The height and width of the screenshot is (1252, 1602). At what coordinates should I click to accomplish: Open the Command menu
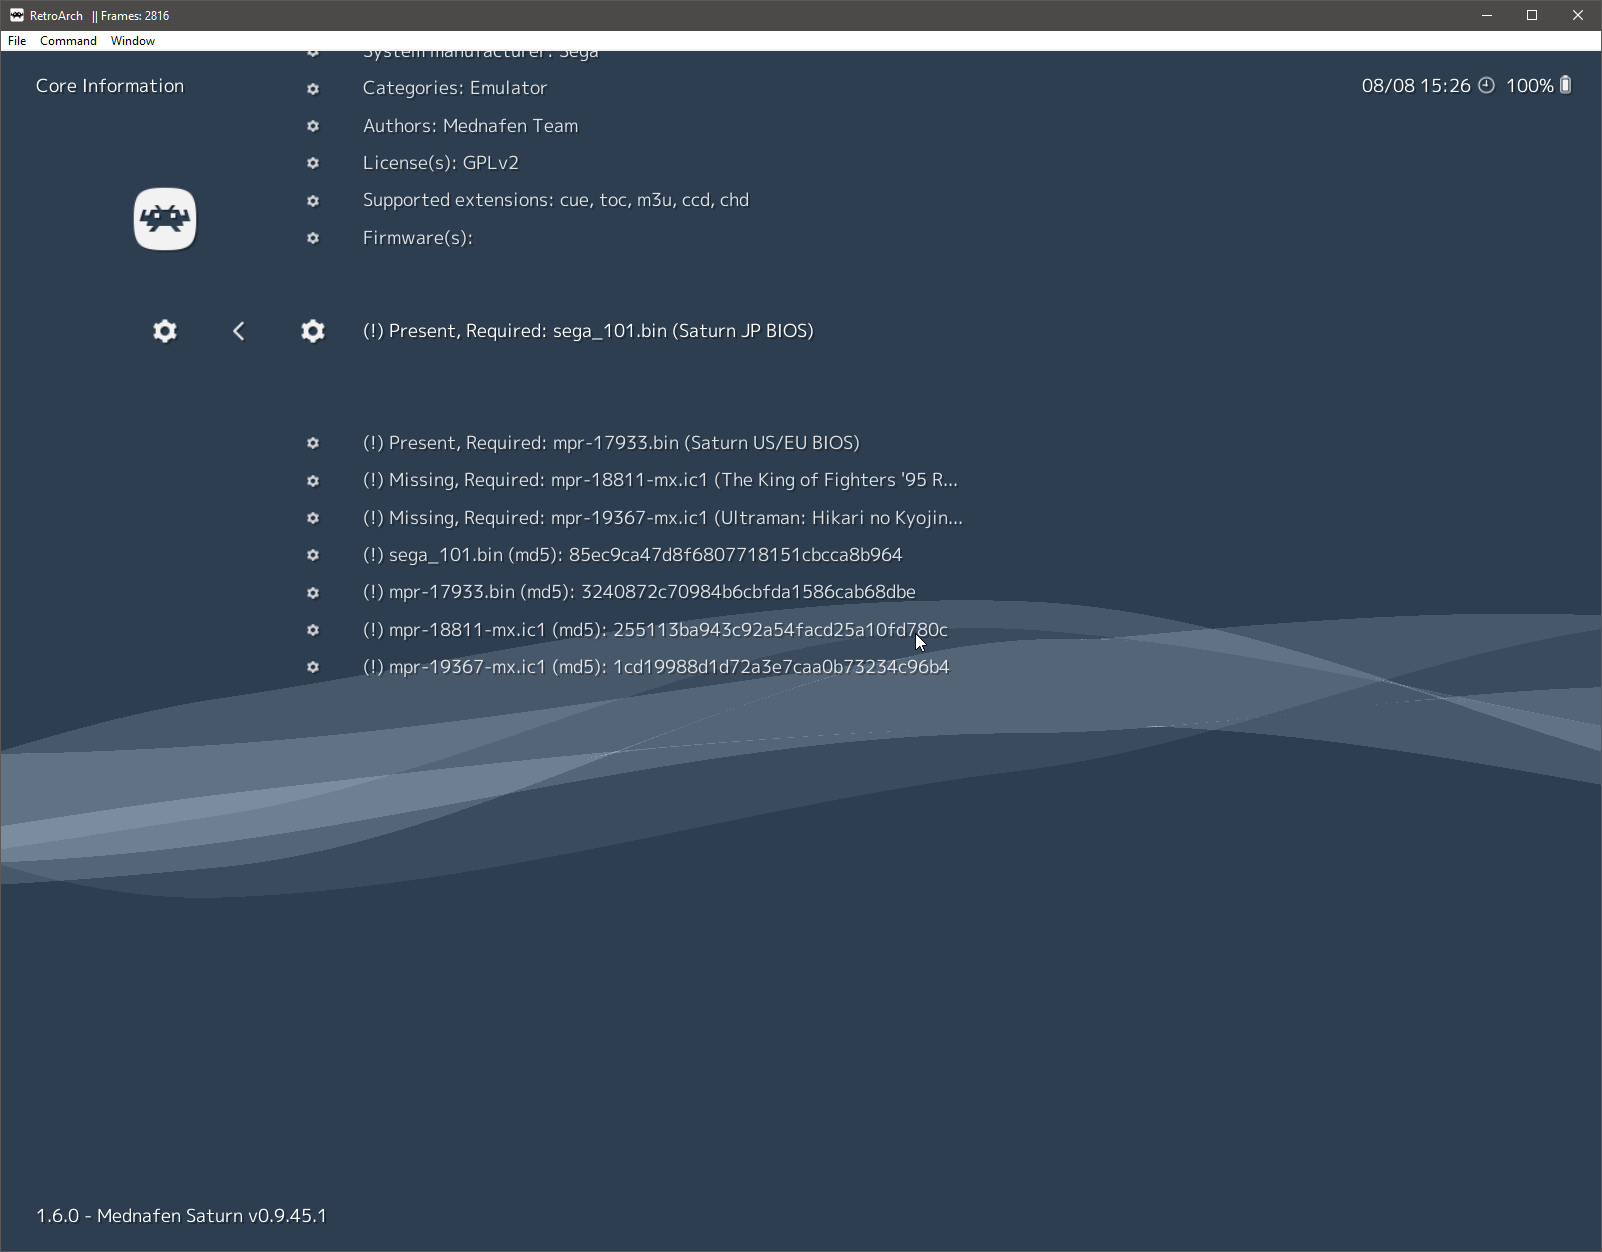68,41
